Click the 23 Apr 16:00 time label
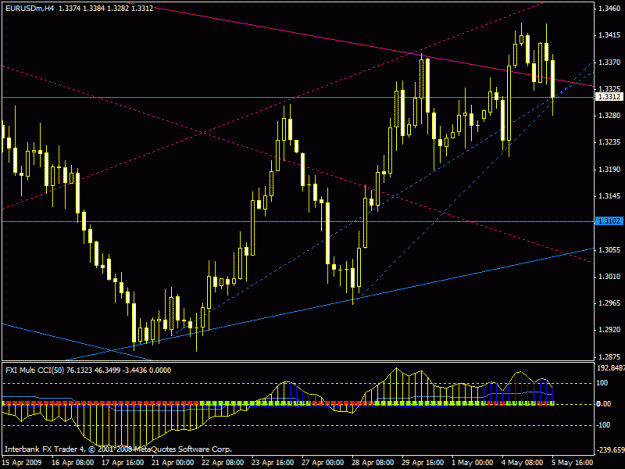The height and width of the screenshot is (469, 625). point(273,463)
